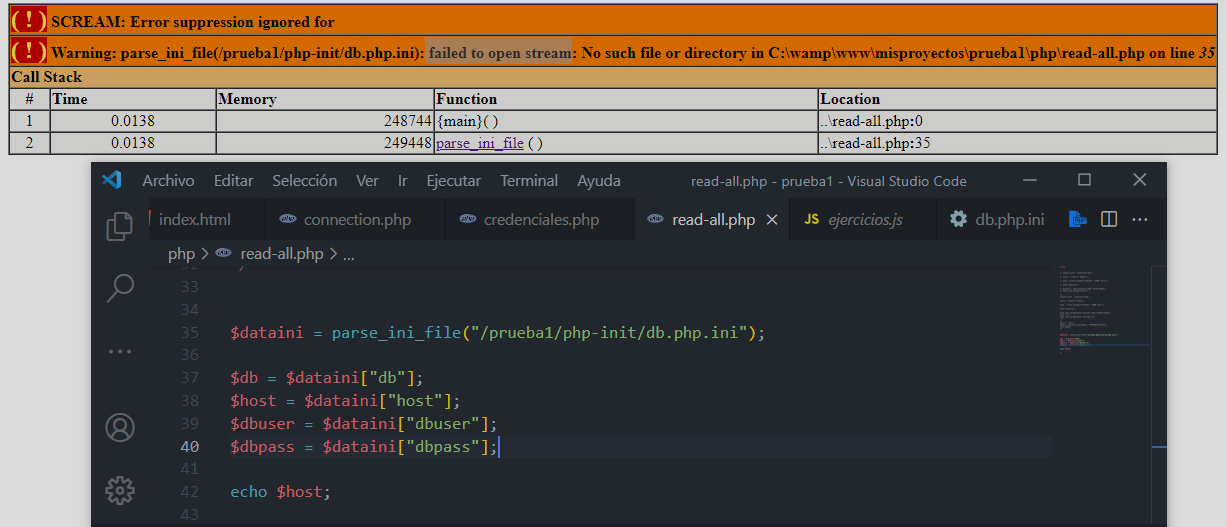
Task: Open the Ver menu
Action: [367, 181]
